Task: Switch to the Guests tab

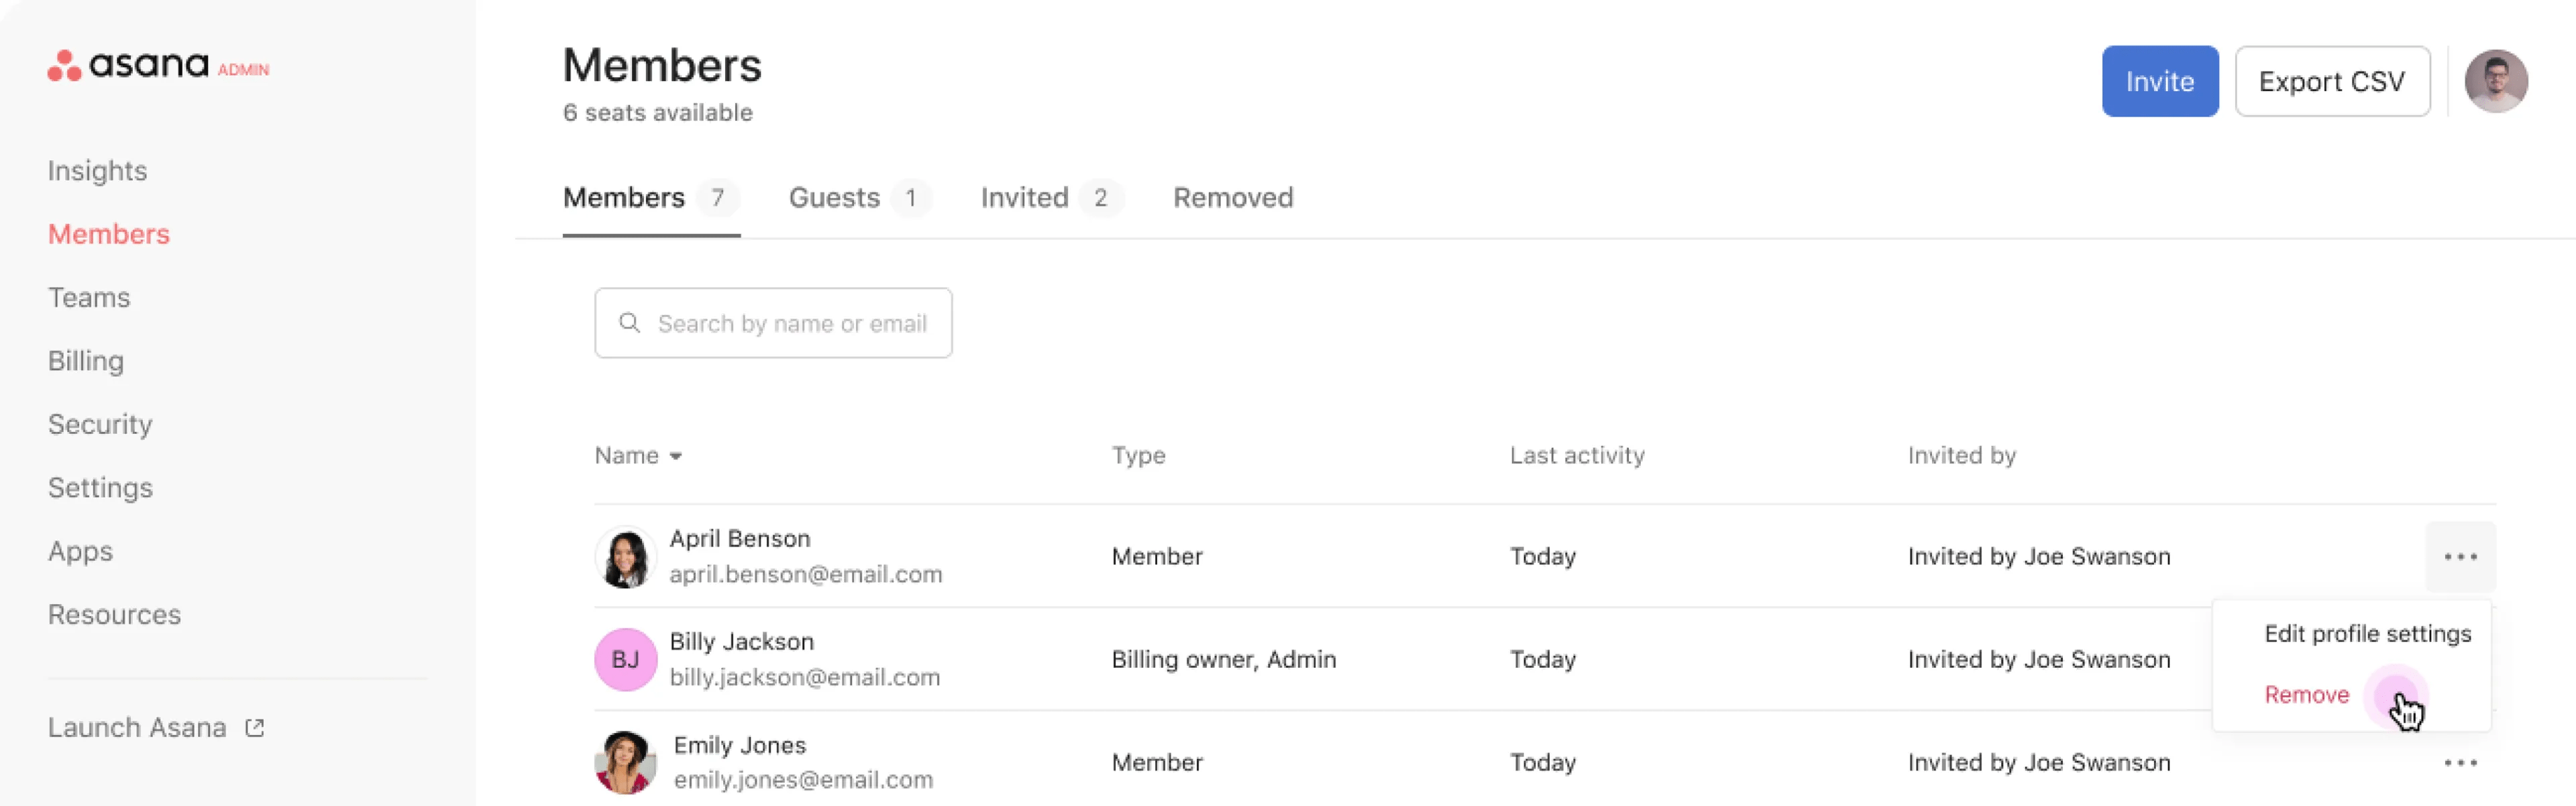Action: click(835, 198)
